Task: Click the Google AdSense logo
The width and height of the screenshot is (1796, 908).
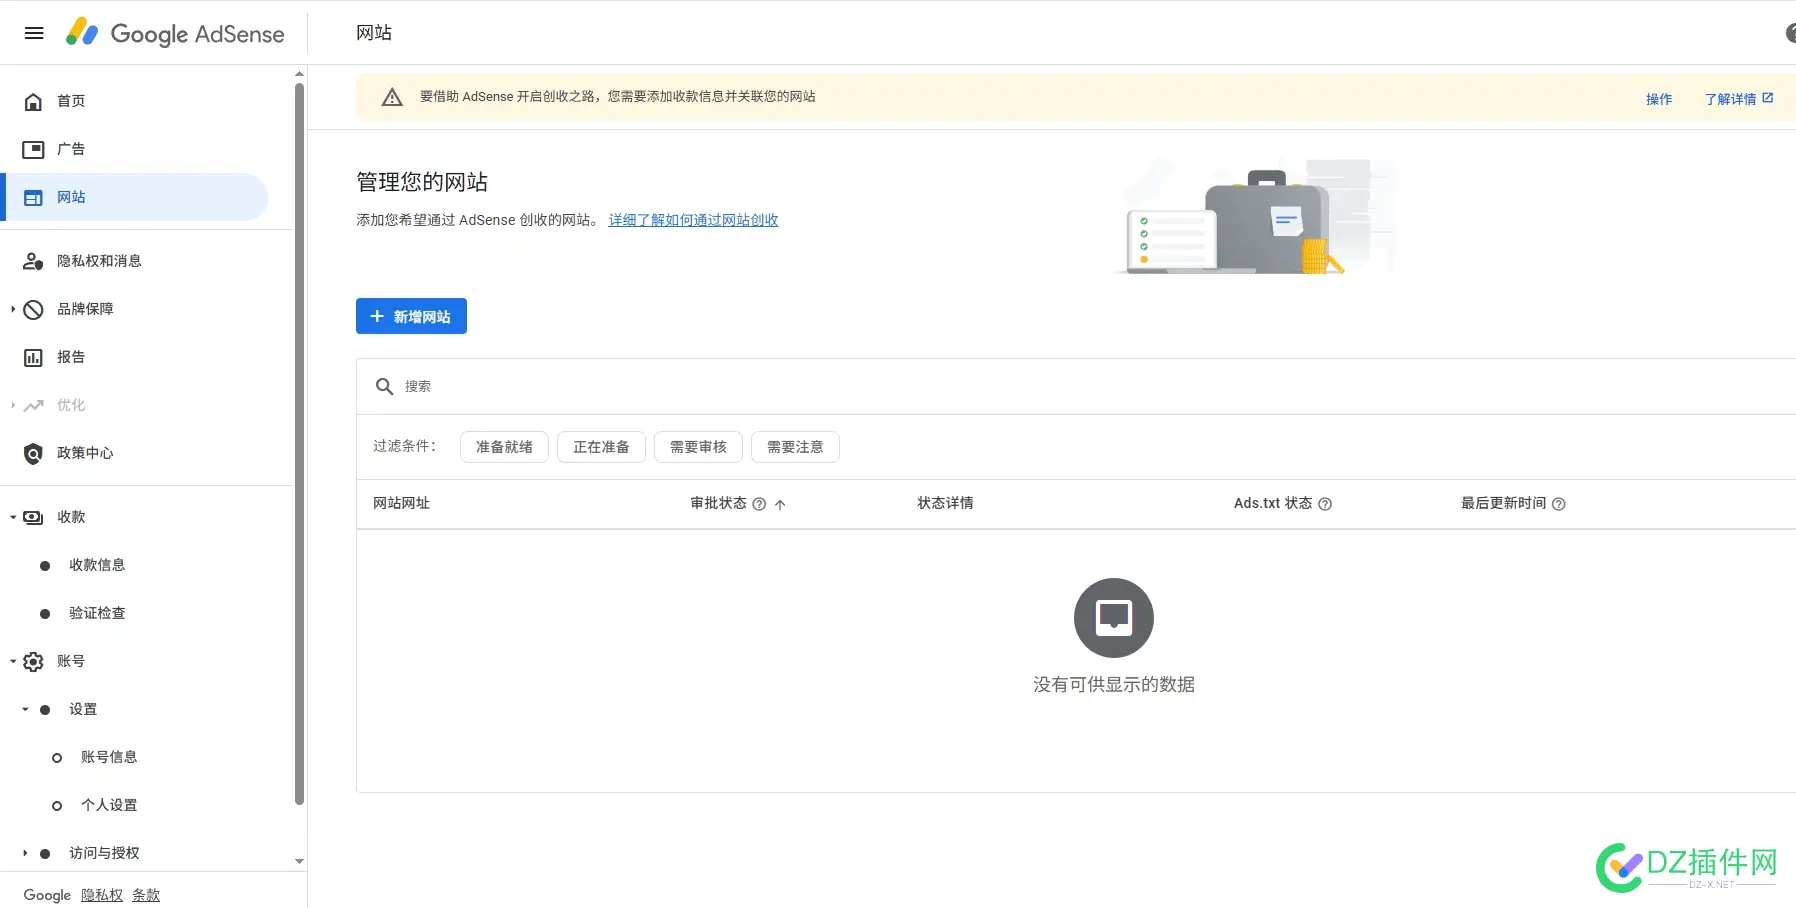Action: pyautogui.click(x=175, y=33)
